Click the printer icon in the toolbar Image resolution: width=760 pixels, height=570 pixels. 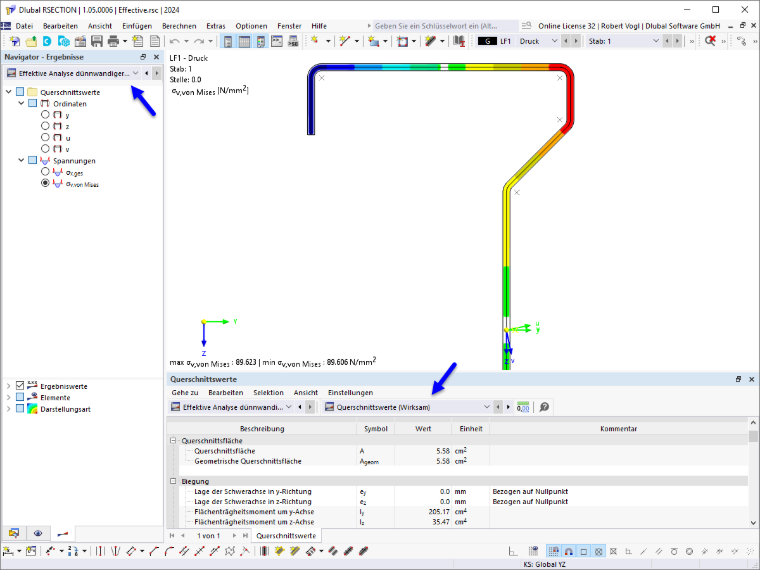[x=113, y=41]
